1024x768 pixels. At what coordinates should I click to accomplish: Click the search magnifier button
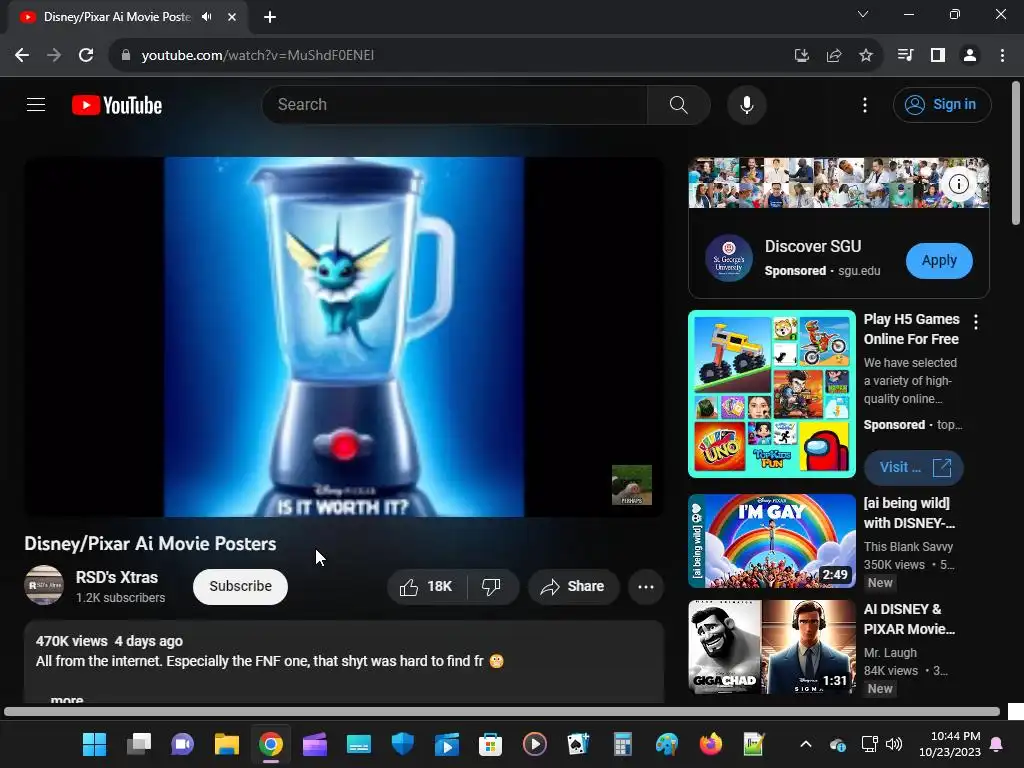click(679, 104)
